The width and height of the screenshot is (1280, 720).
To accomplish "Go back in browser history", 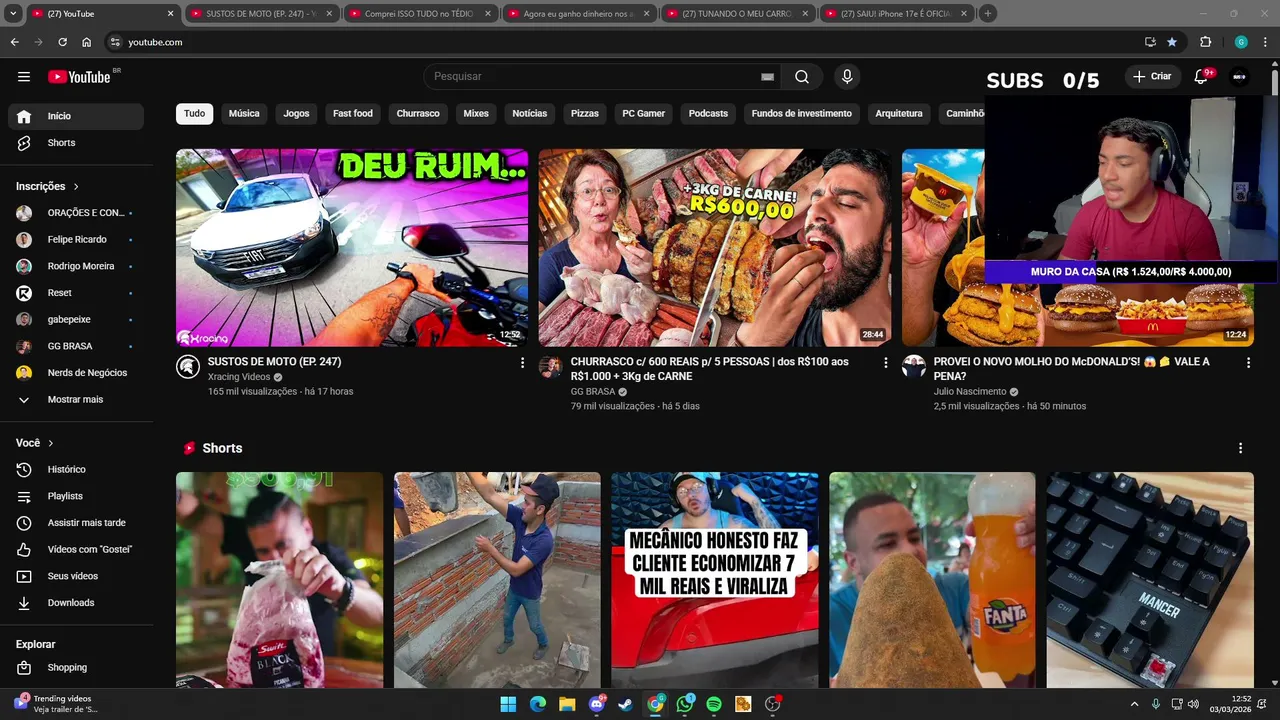I will pyautogui.click(x=14, y=42).
